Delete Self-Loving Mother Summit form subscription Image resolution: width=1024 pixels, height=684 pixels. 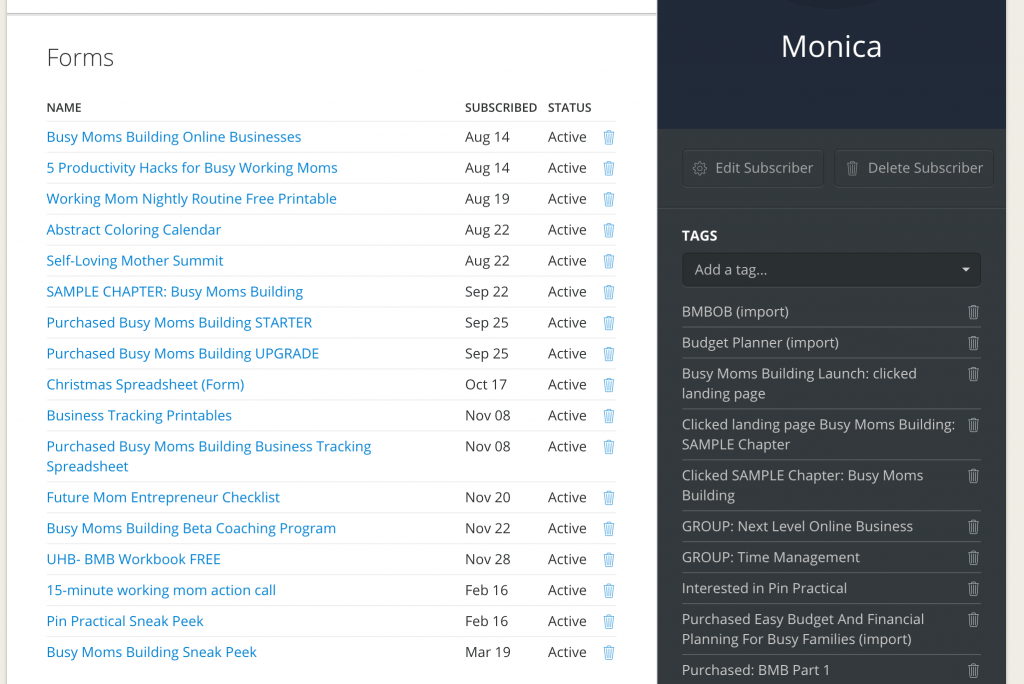tap(609, 261)
